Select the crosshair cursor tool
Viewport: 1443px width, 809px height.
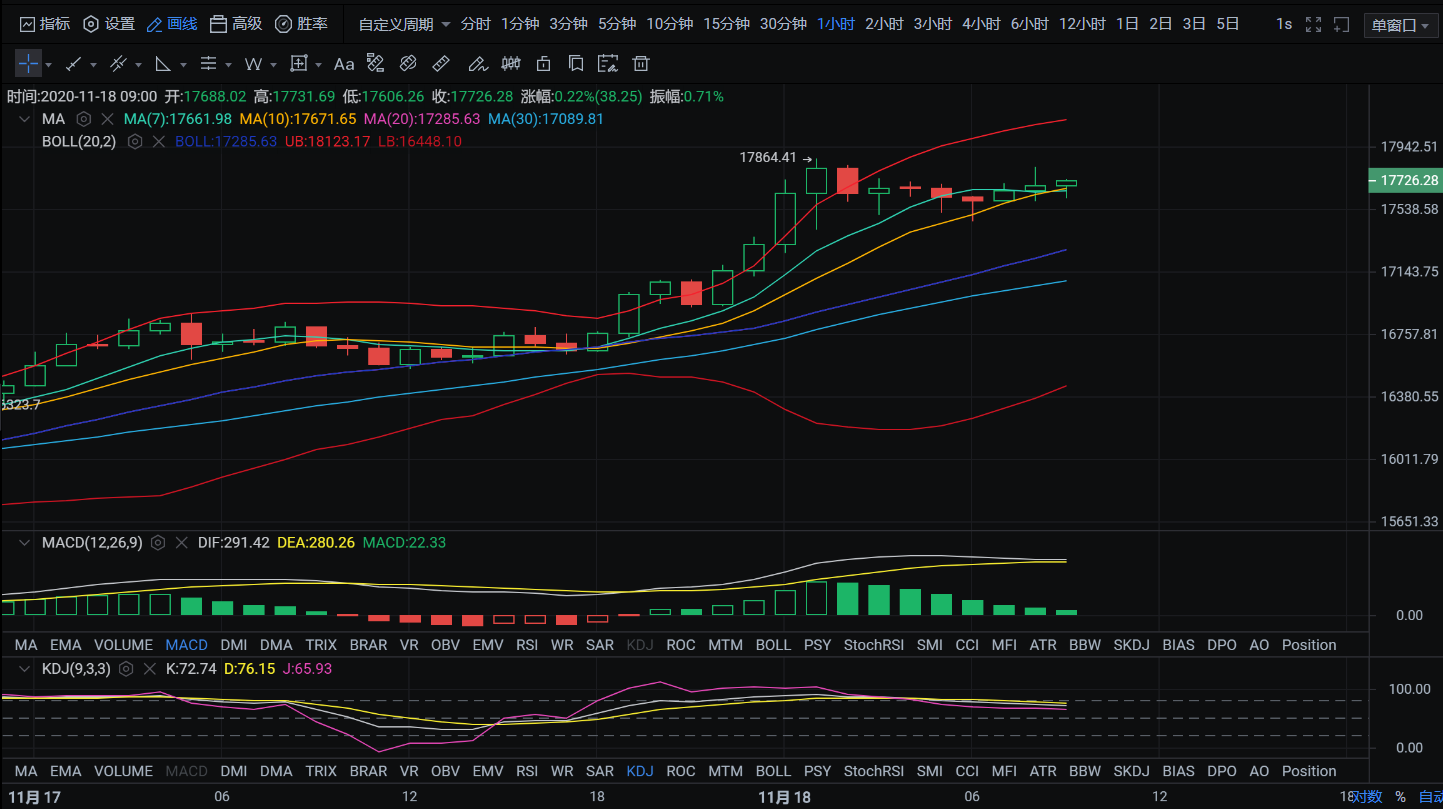click(x=28, y=64)
